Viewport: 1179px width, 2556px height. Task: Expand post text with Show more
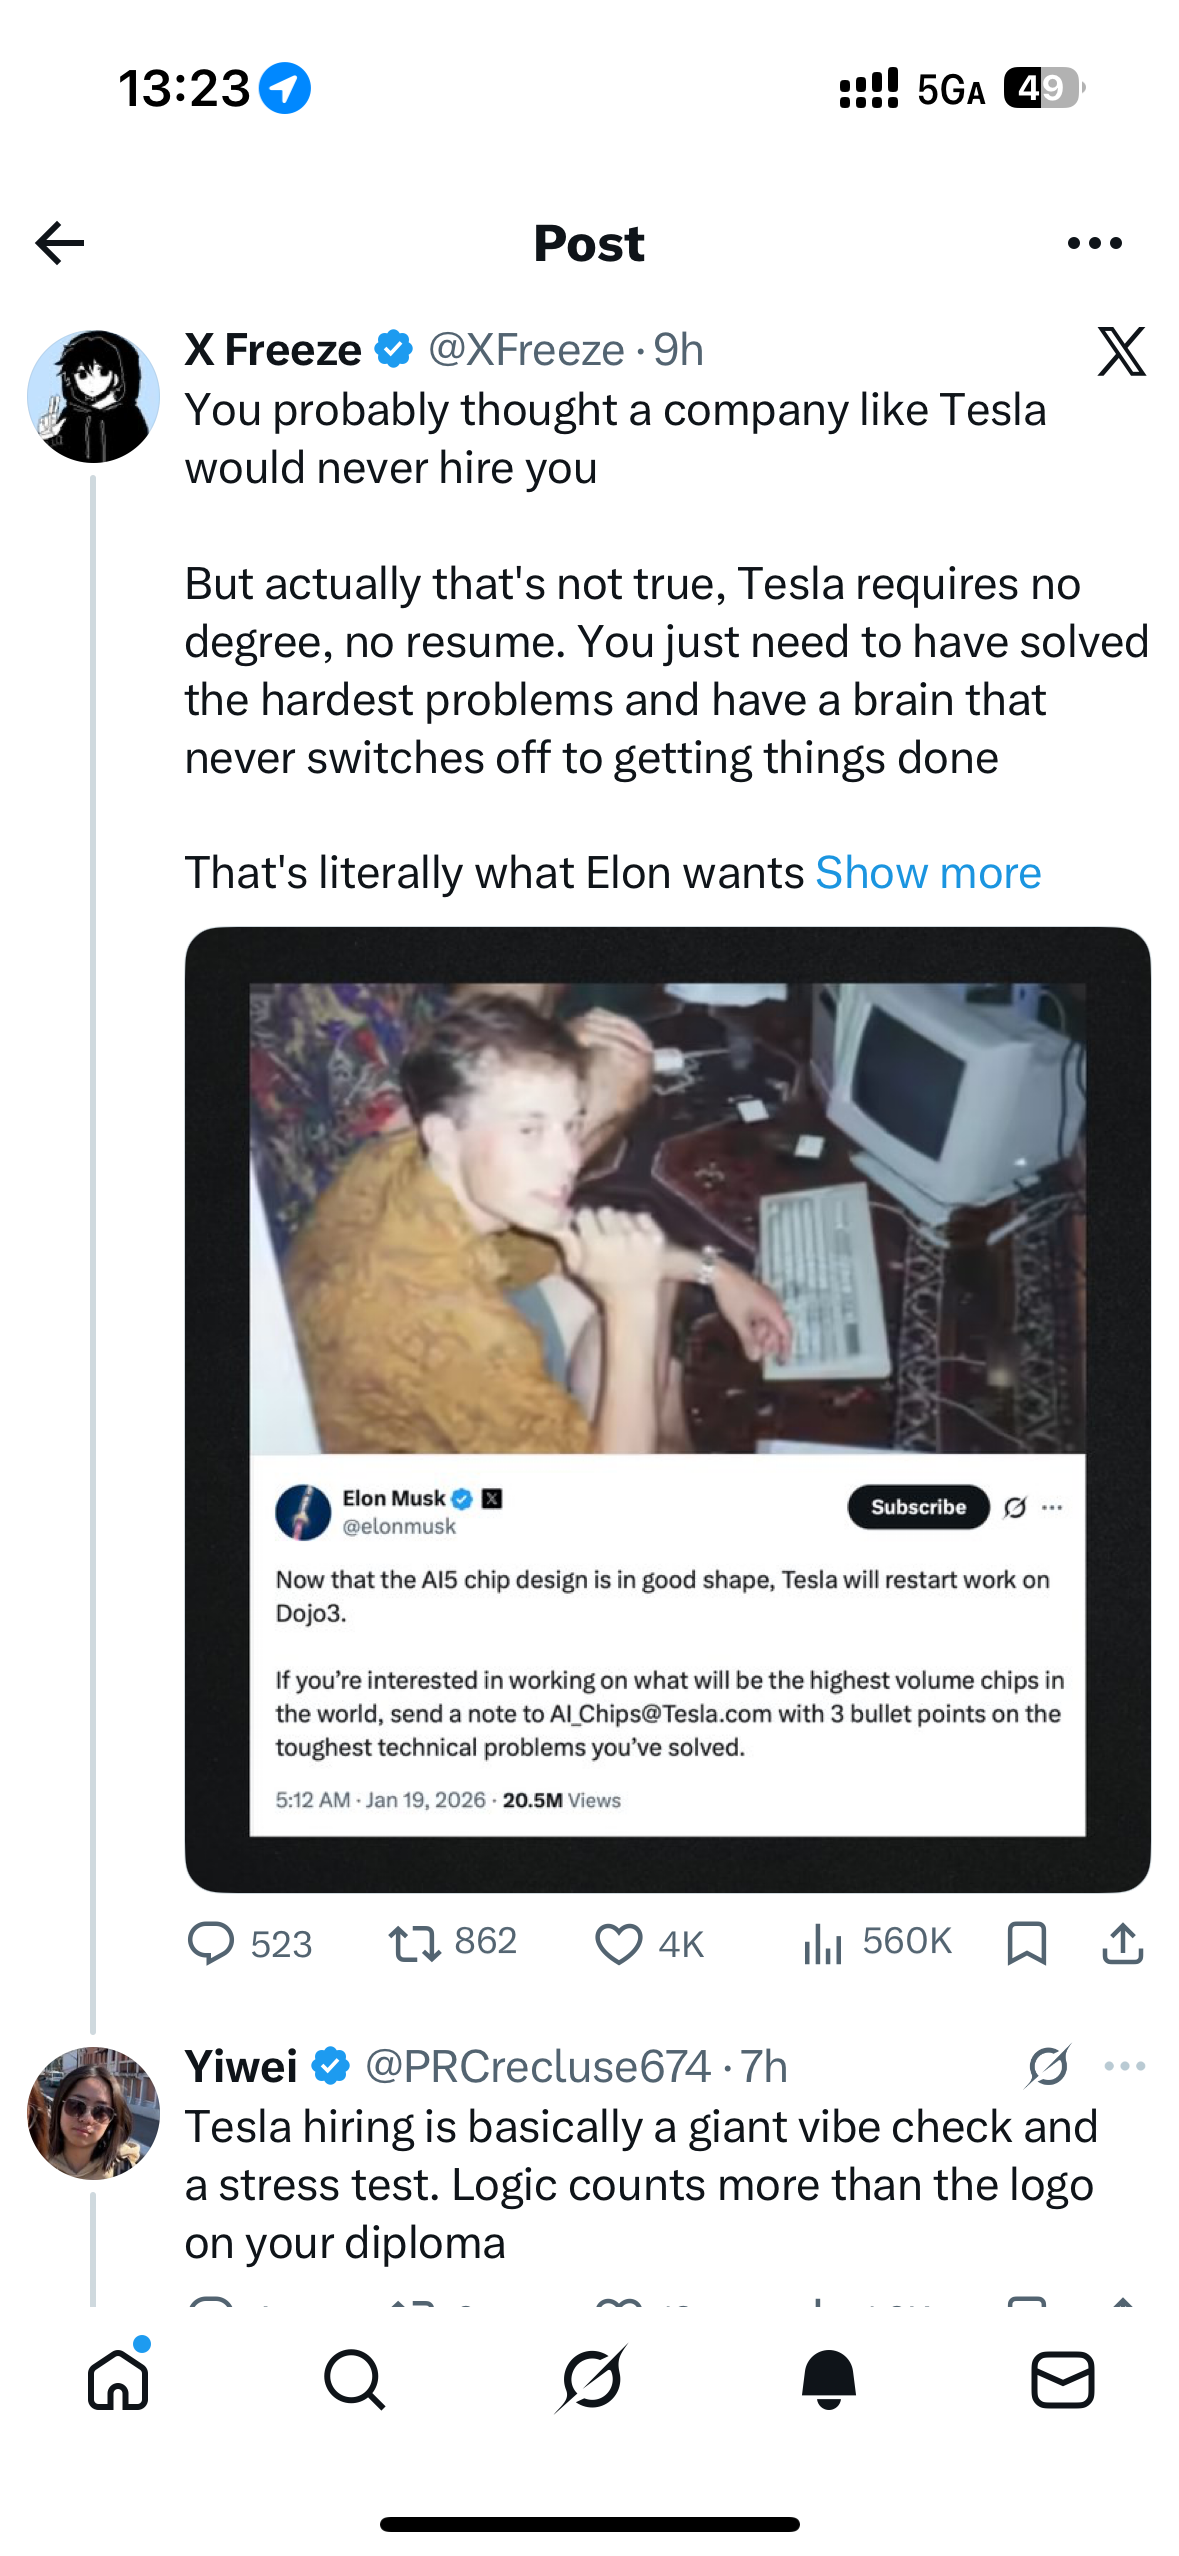[x=928, y=873]
